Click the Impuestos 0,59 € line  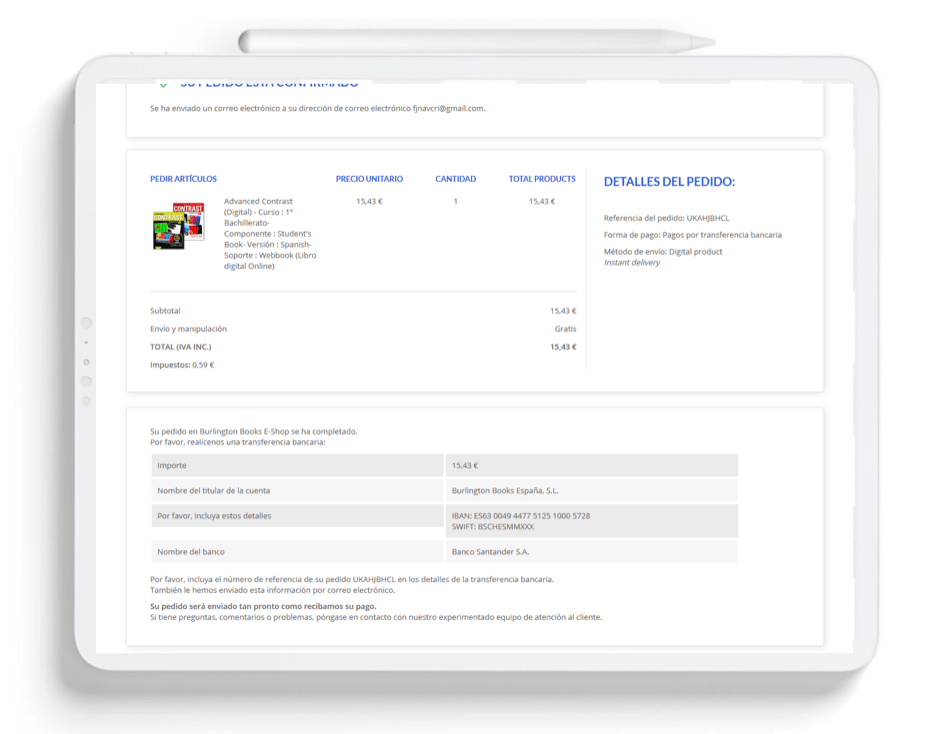(182, 365)
